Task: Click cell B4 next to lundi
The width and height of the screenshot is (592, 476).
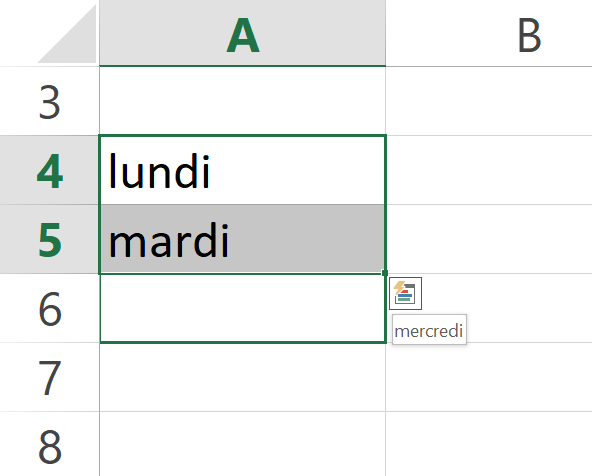Action: [489, 170]
